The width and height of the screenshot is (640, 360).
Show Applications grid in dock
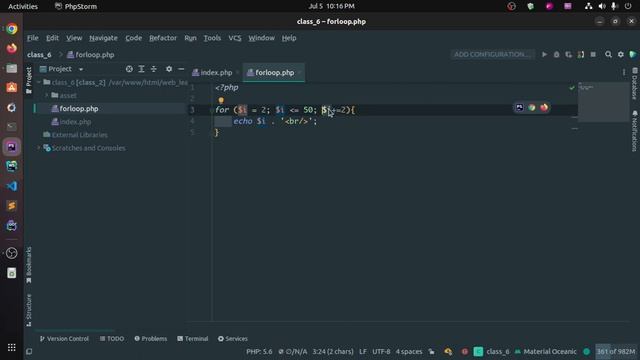[11, 347]
